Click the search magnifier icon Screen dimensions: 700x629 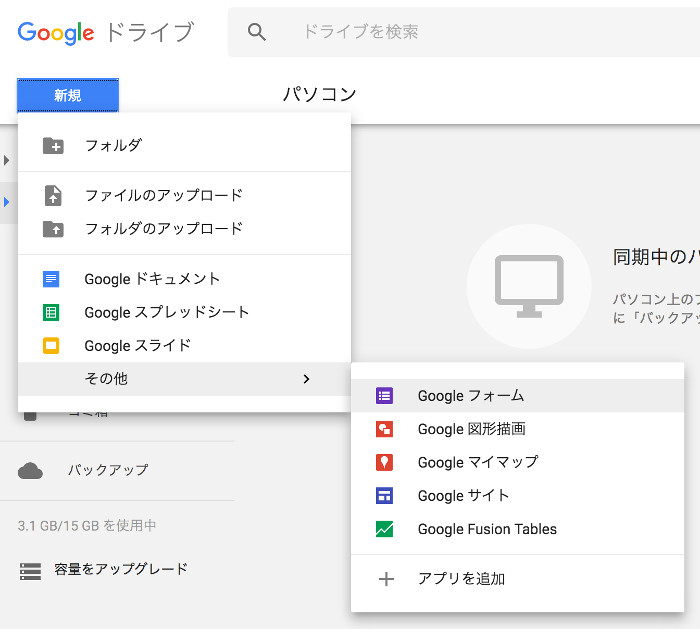pos(257,32)
